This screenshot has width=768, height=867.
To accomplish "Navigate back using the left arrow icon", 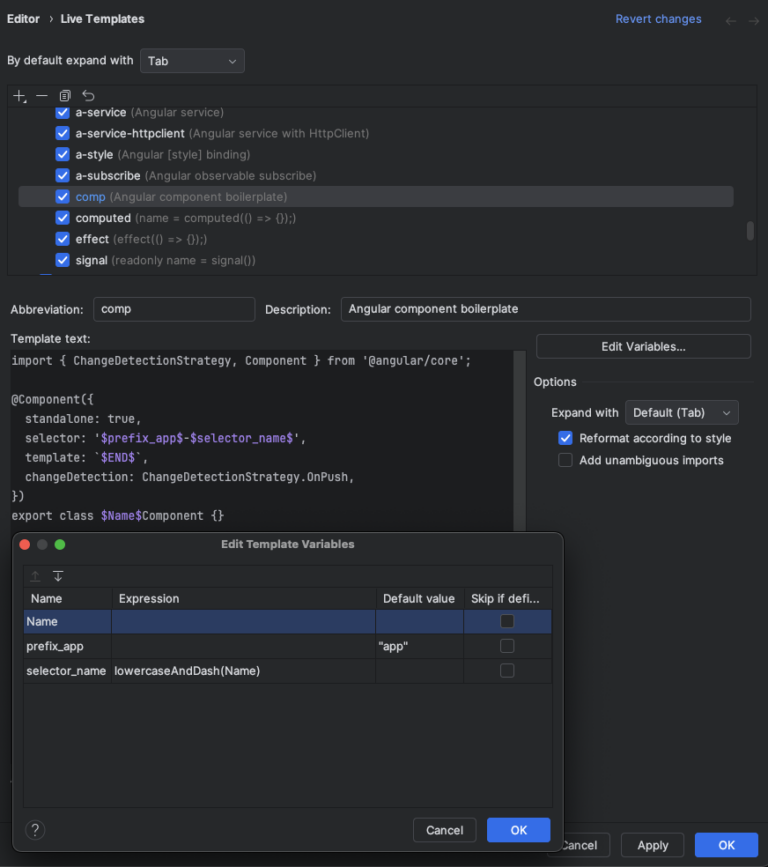I will [x=731, y=19].
